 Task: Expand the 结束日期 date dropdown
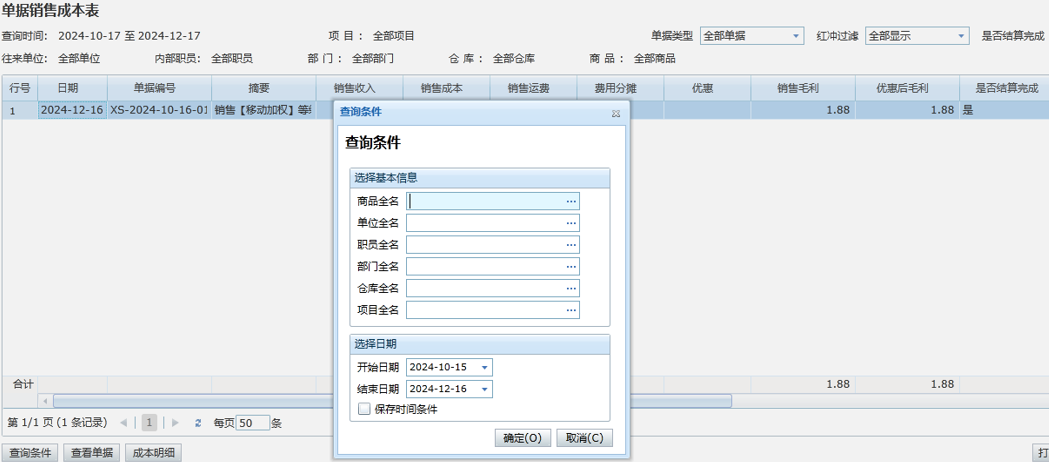485,390
